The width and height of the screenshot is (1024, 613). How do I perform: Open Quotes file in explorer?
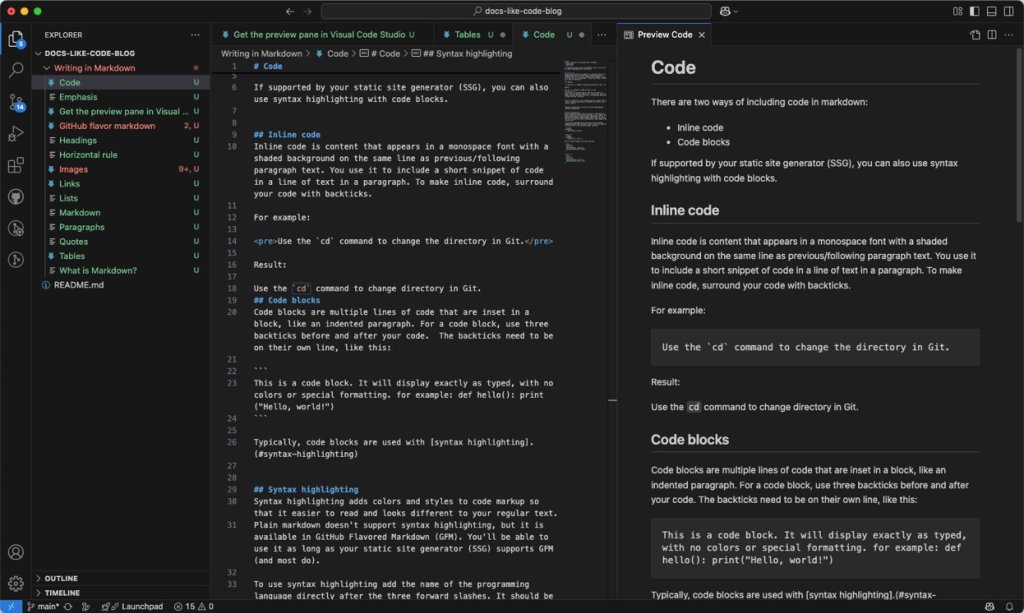pyautogui.click(x=121, y=242)
